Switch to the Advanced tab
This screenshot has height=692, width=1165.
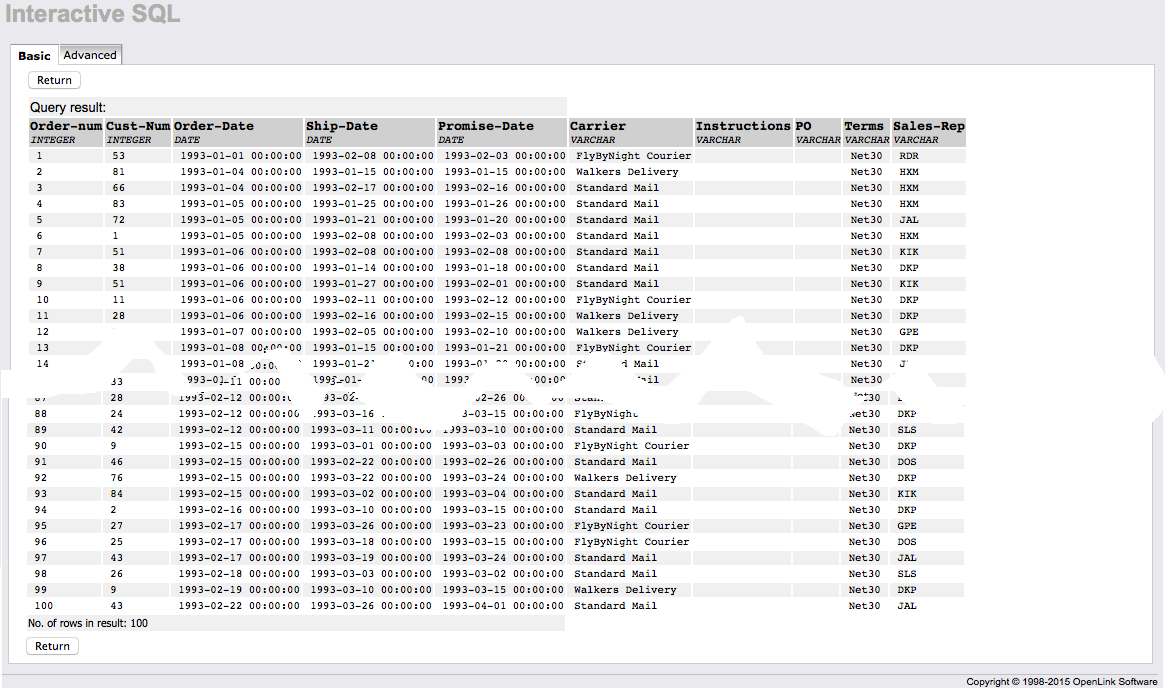90,55
